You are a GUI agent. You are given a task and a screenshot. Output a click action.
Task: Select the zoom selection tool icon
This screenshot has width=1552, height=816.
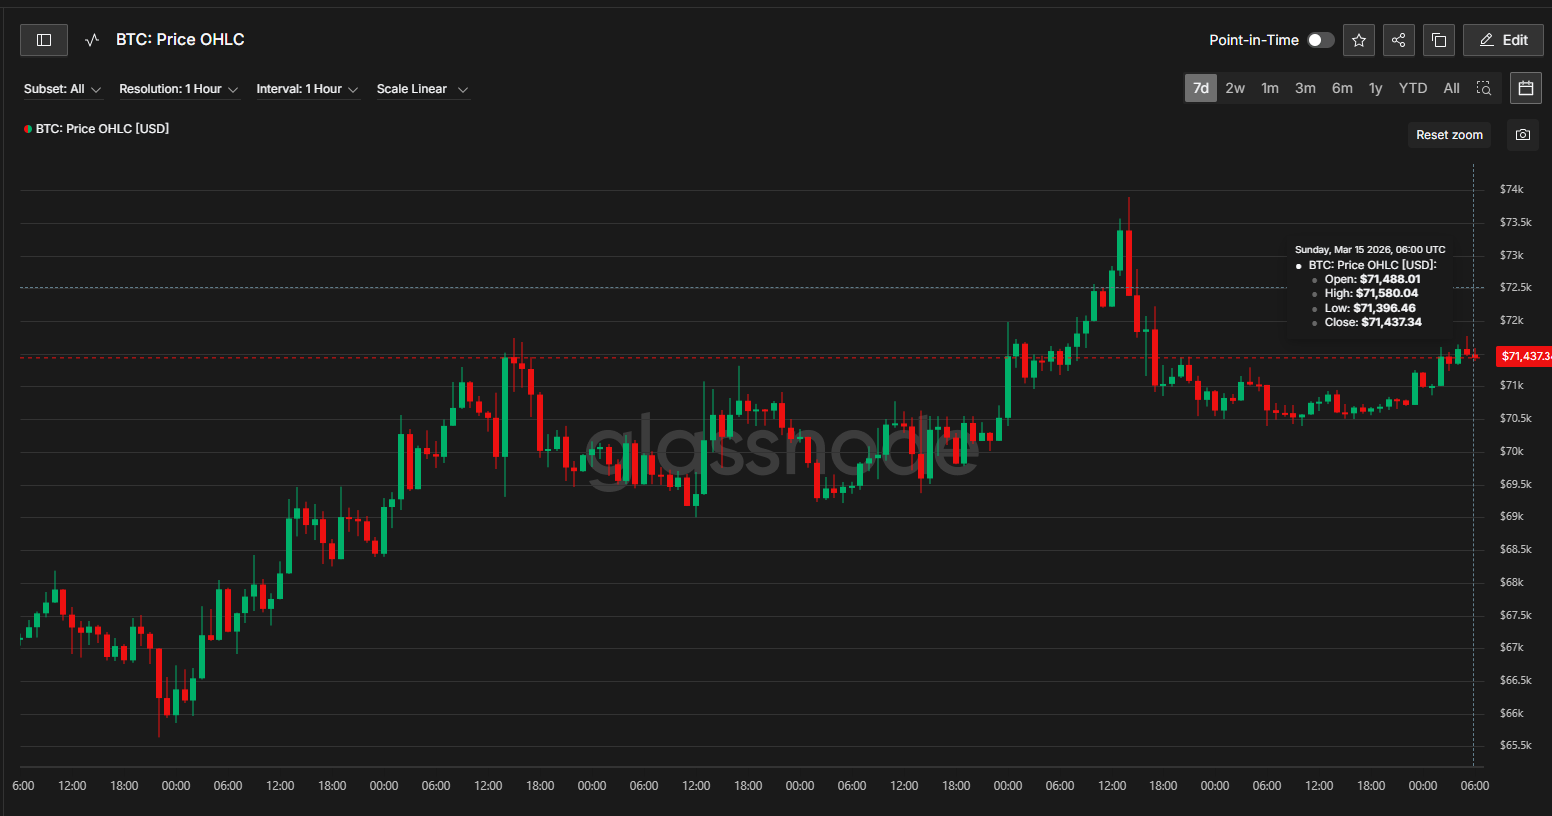[1484, 88]
